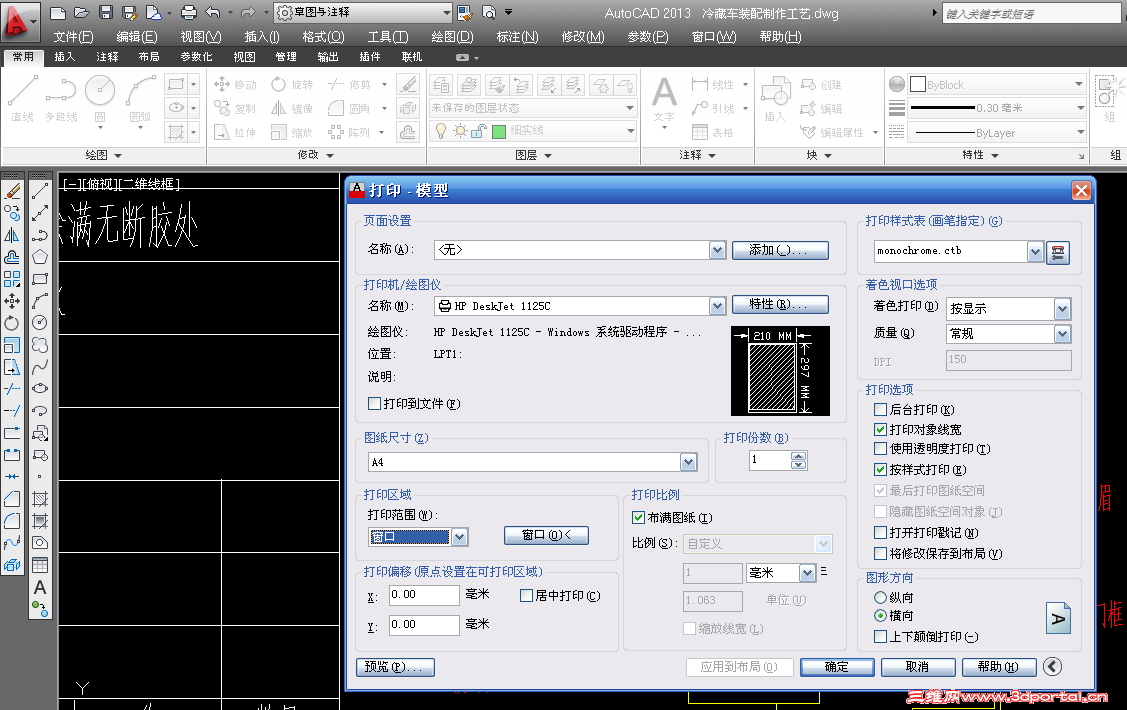Click the 确定 (OK) button
1127x710 pixels.
click(836, 666)
